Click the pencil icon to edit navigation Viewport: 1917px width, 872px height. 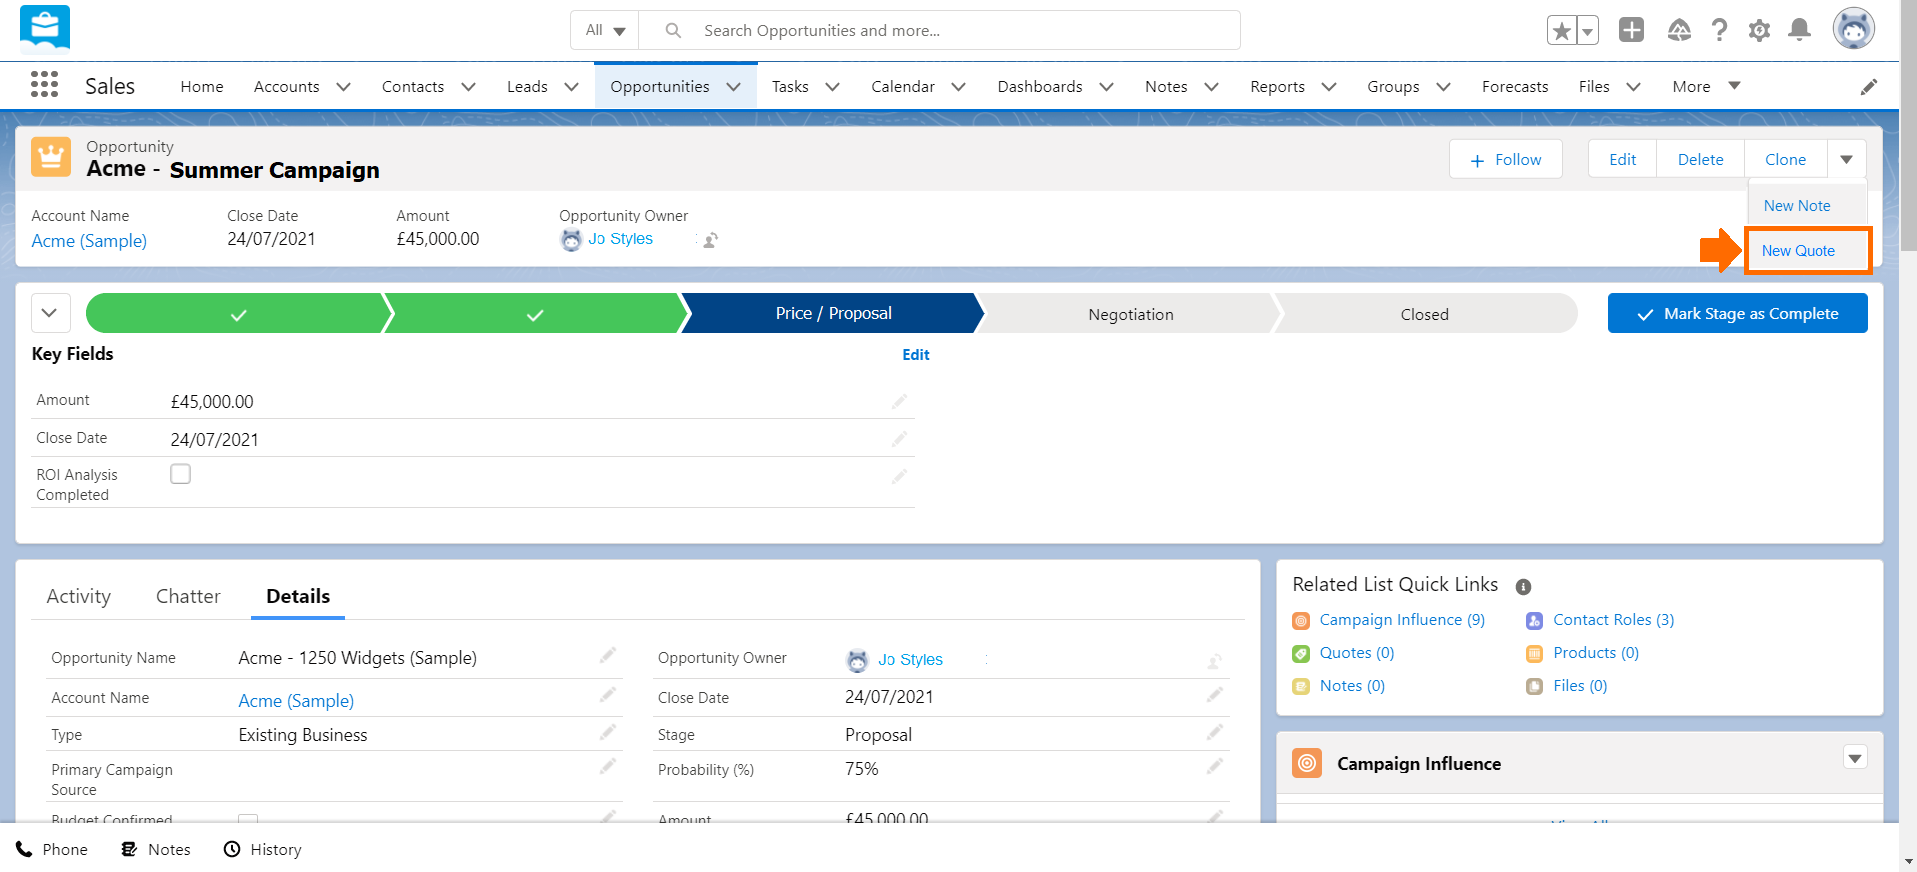click(x=1868, y=87)
